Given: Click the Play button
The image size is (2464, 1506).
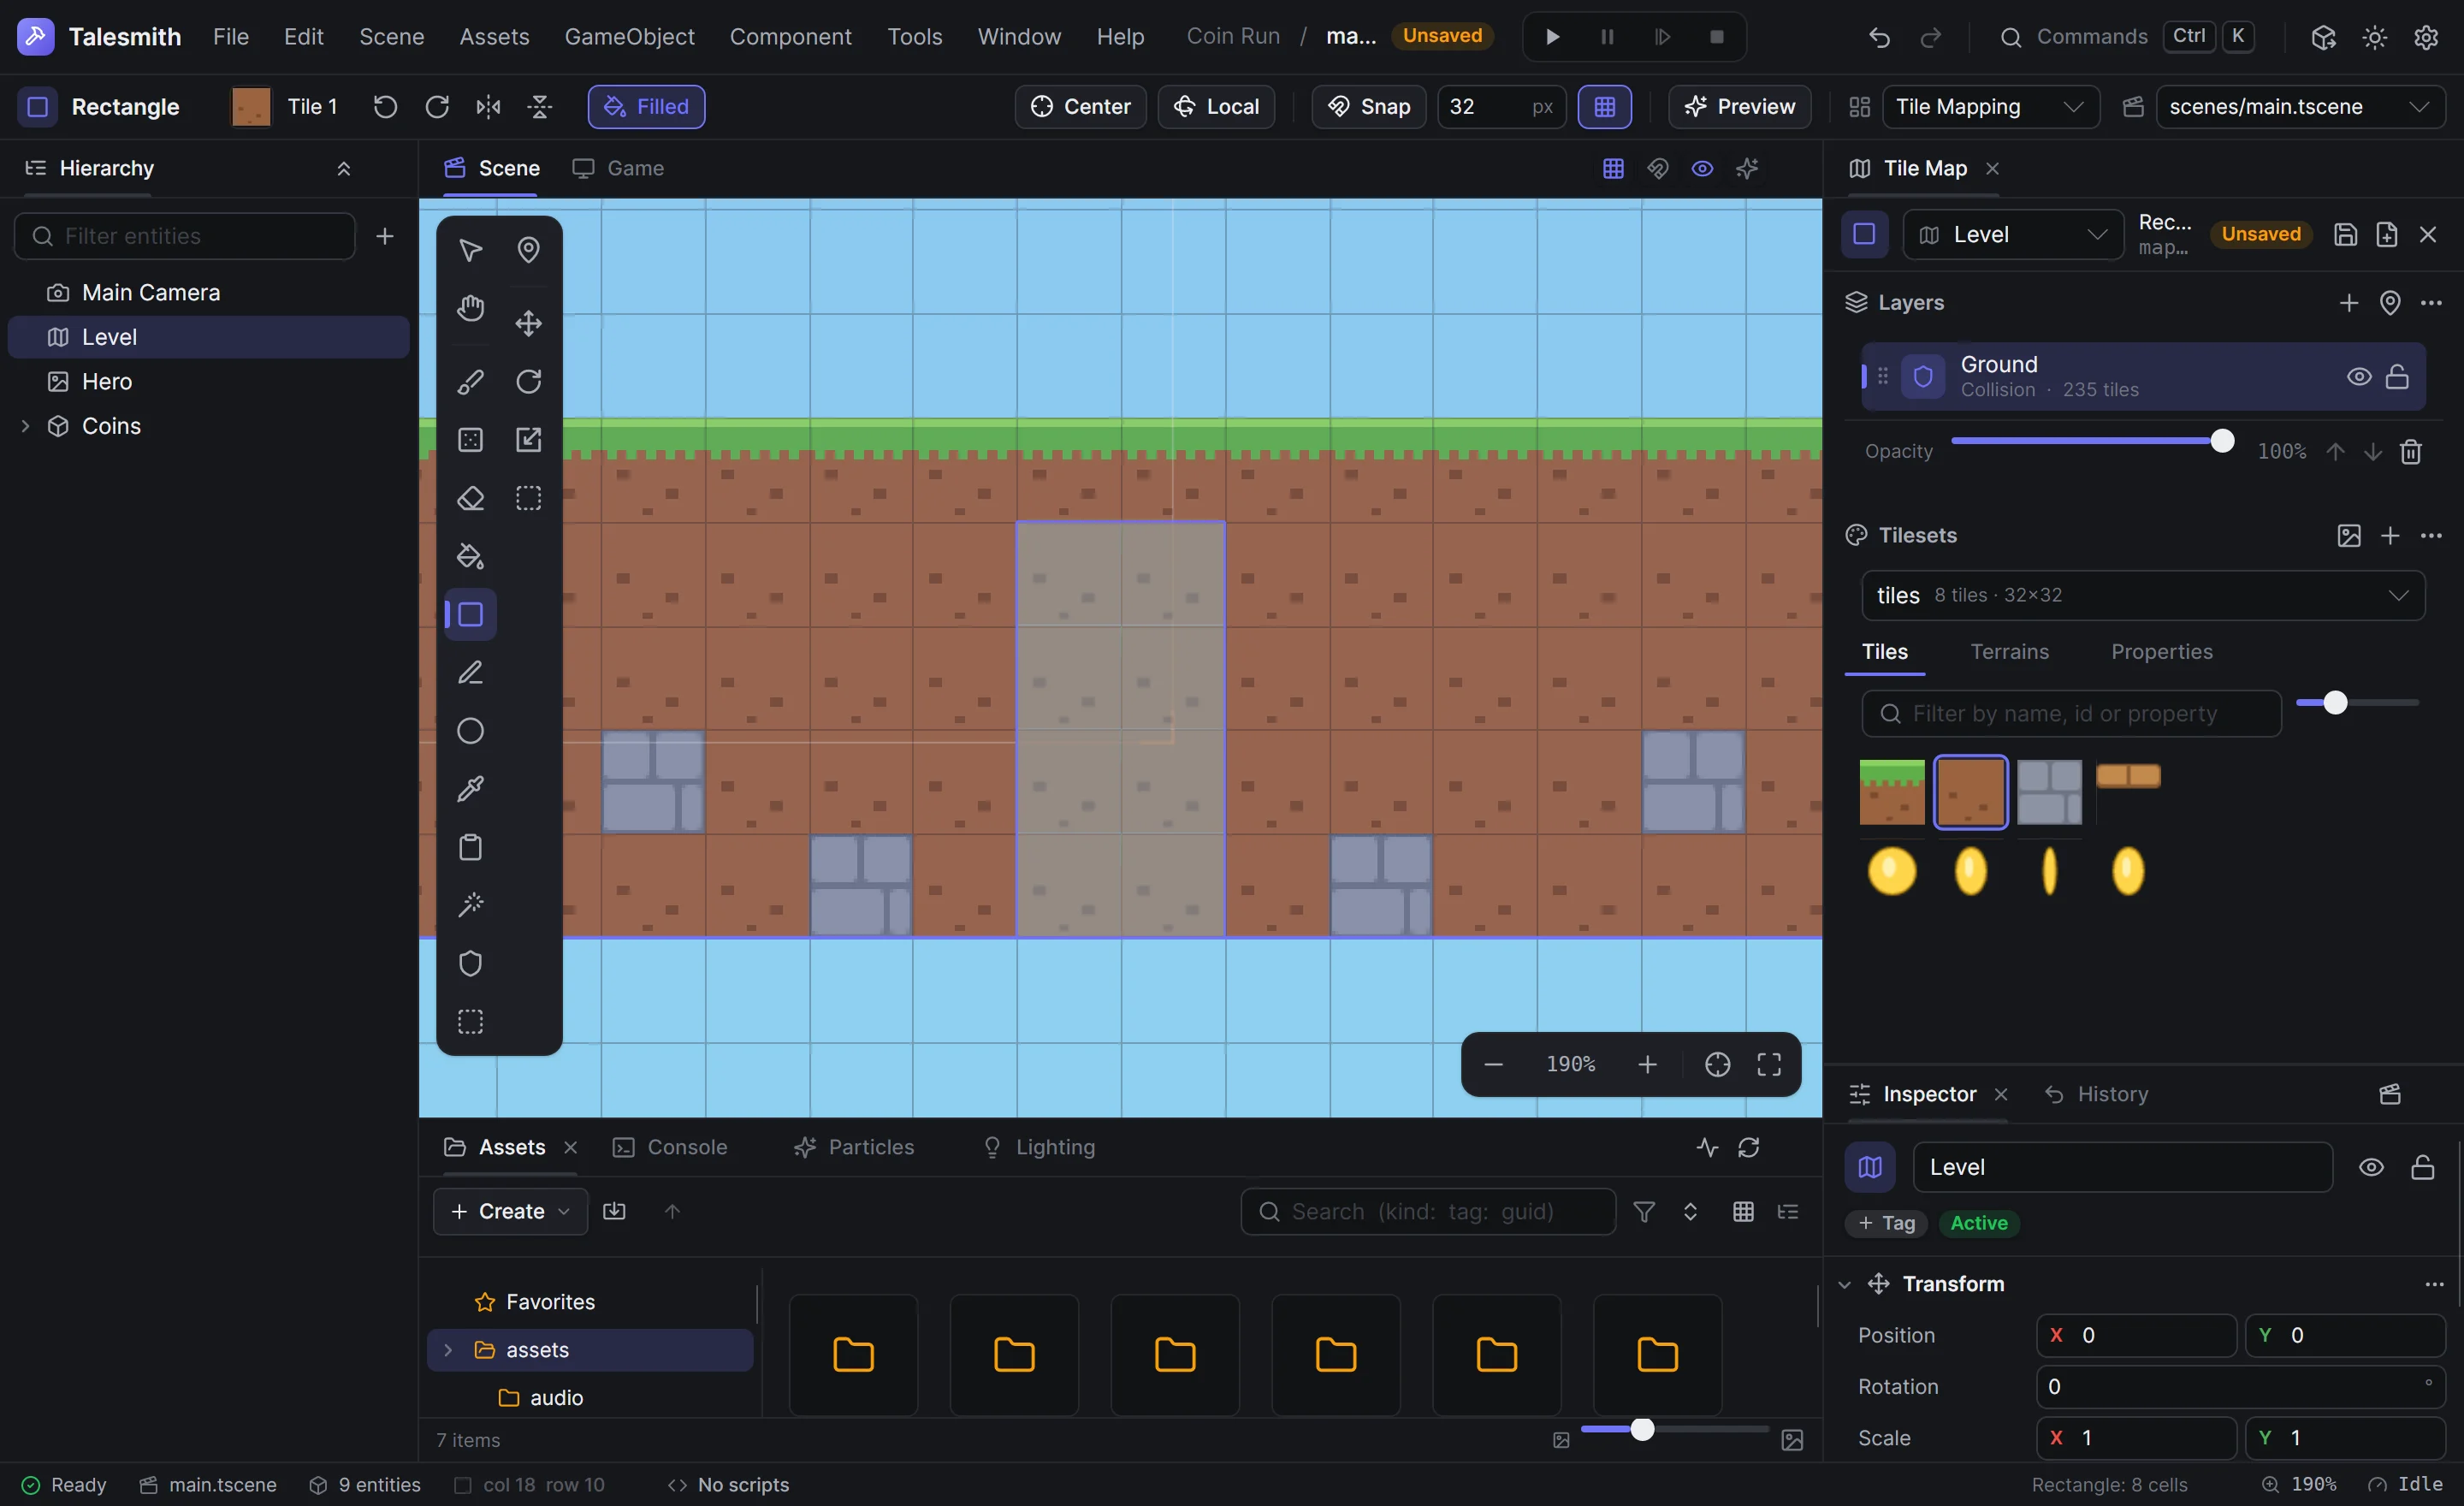Looking at the screenshot, I should pyautogui.click(x=1552, y=37).
